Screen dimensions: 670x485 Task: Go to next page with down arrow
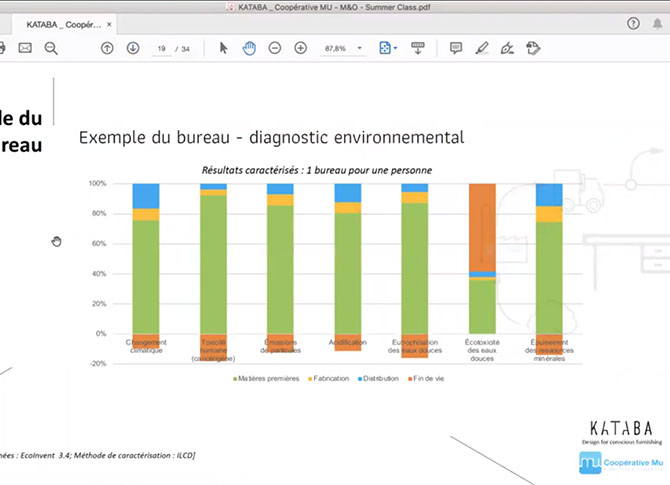point(133,48)
